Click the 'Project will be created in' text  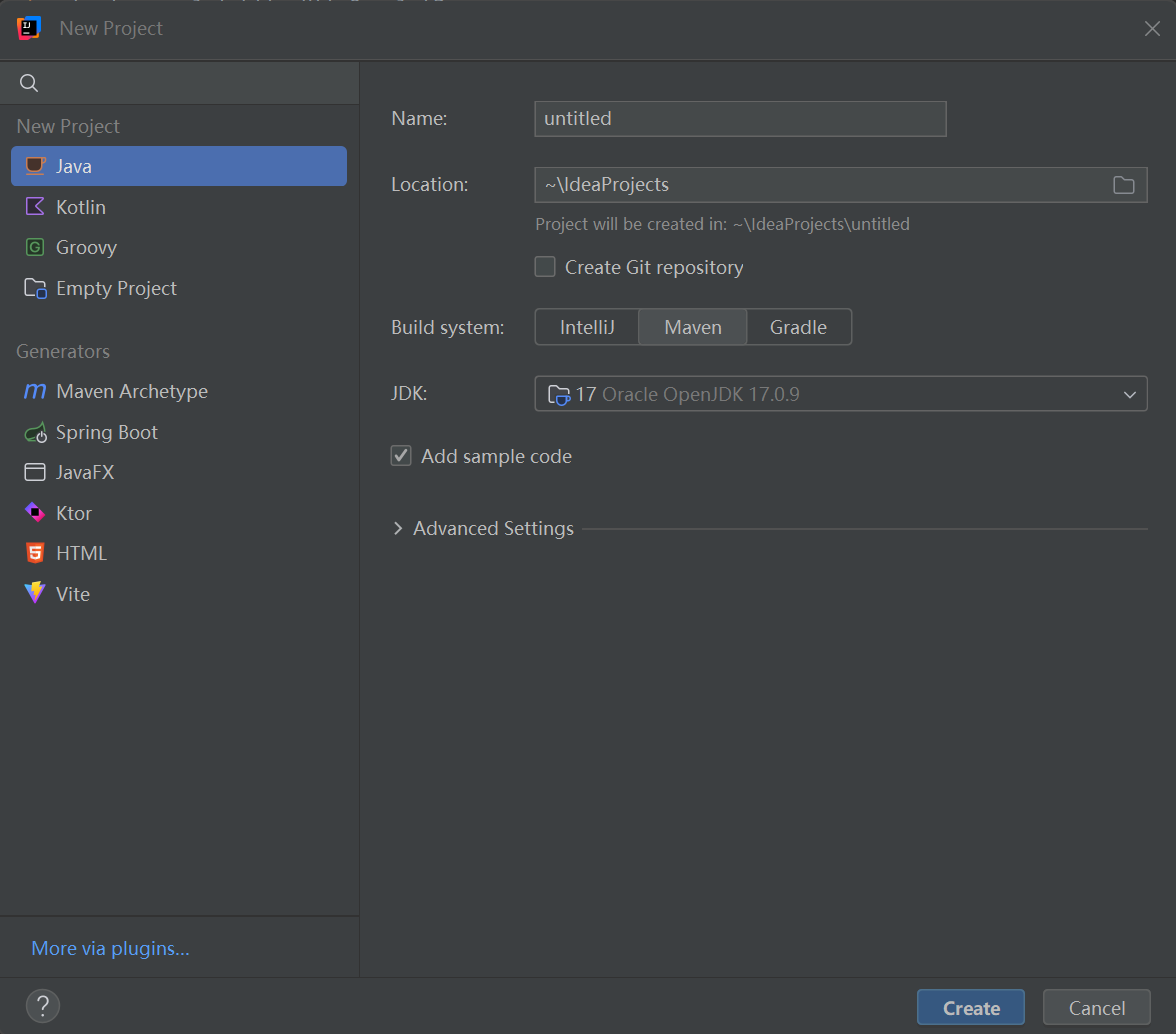pos(722,224)
